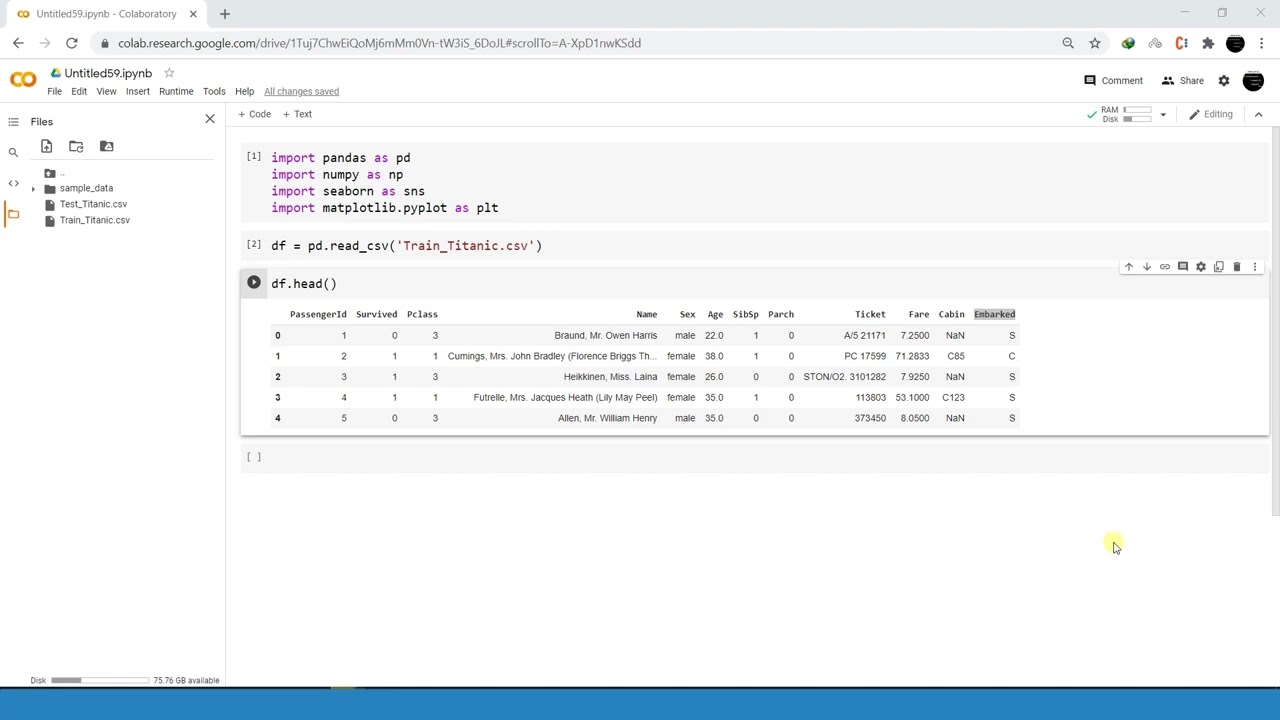Star the Untitled59.ipynb notebook
Screen dimensions: 1280x720
click(x=169, y=73)
